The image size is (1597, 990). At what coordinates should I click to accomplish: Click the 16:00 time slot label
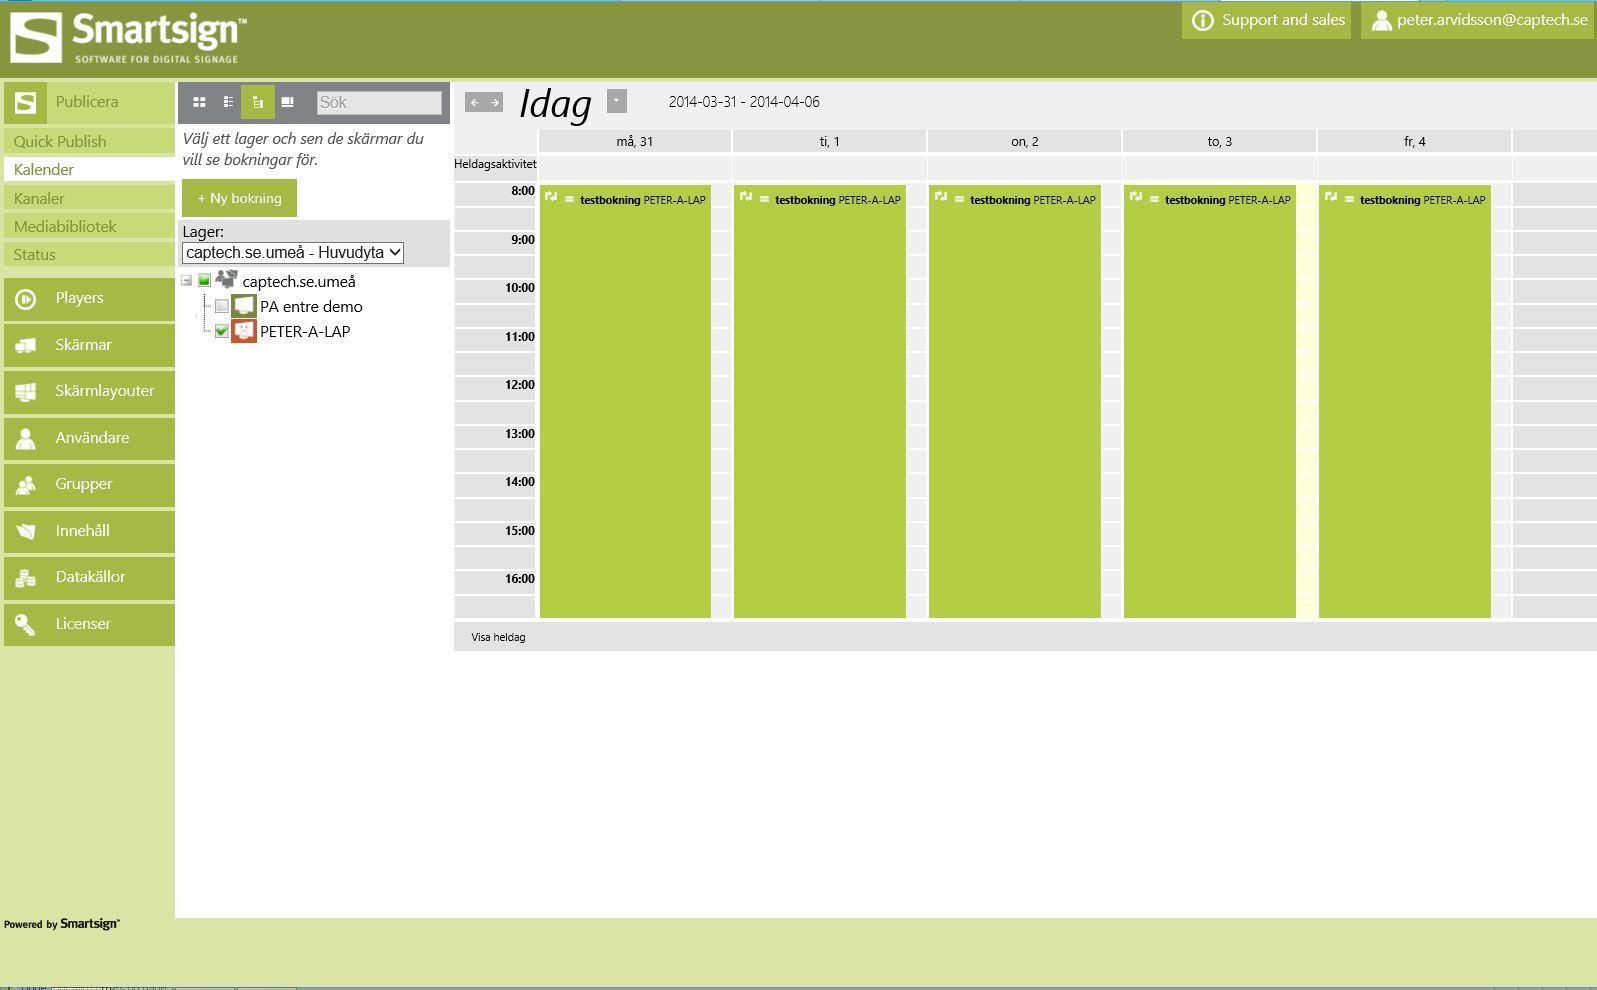click(520, 579)
